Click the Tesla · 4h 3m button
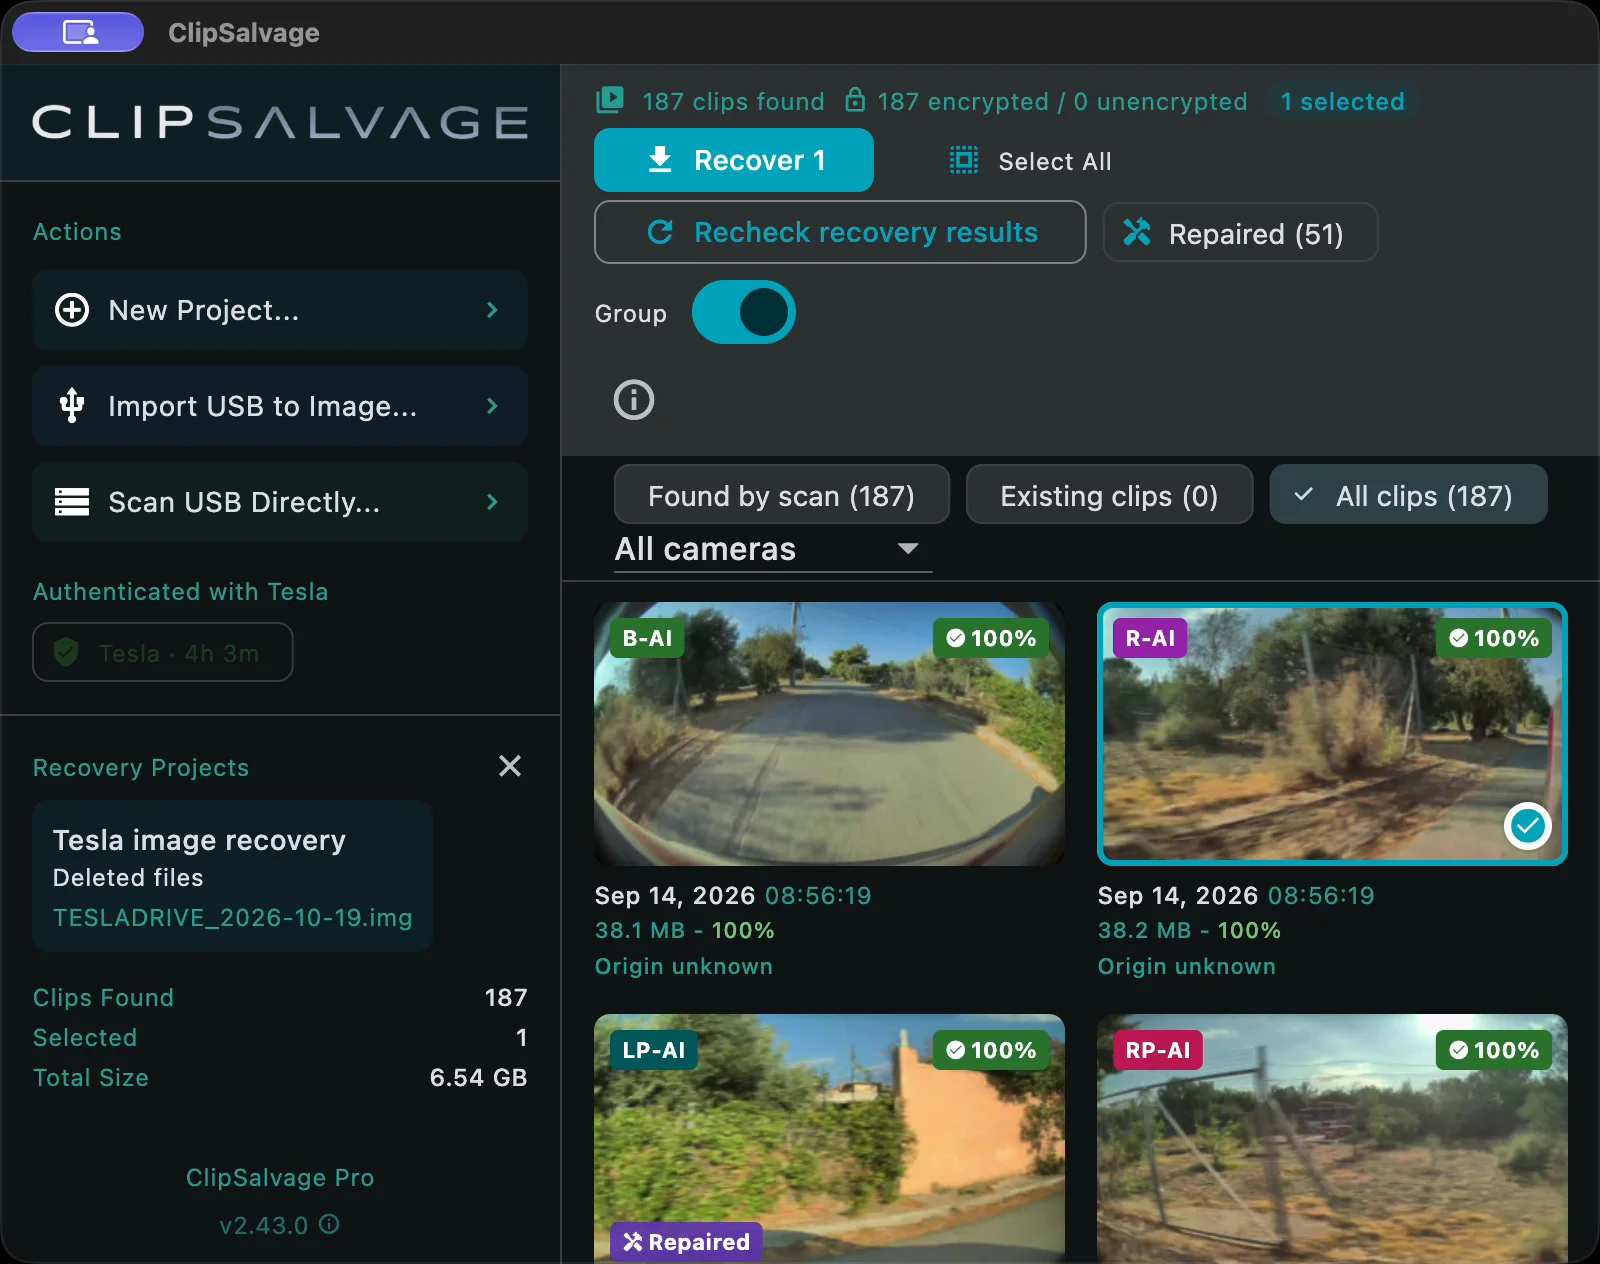The height and width of the screenshot is (1264, 1600). pos(163,653)
